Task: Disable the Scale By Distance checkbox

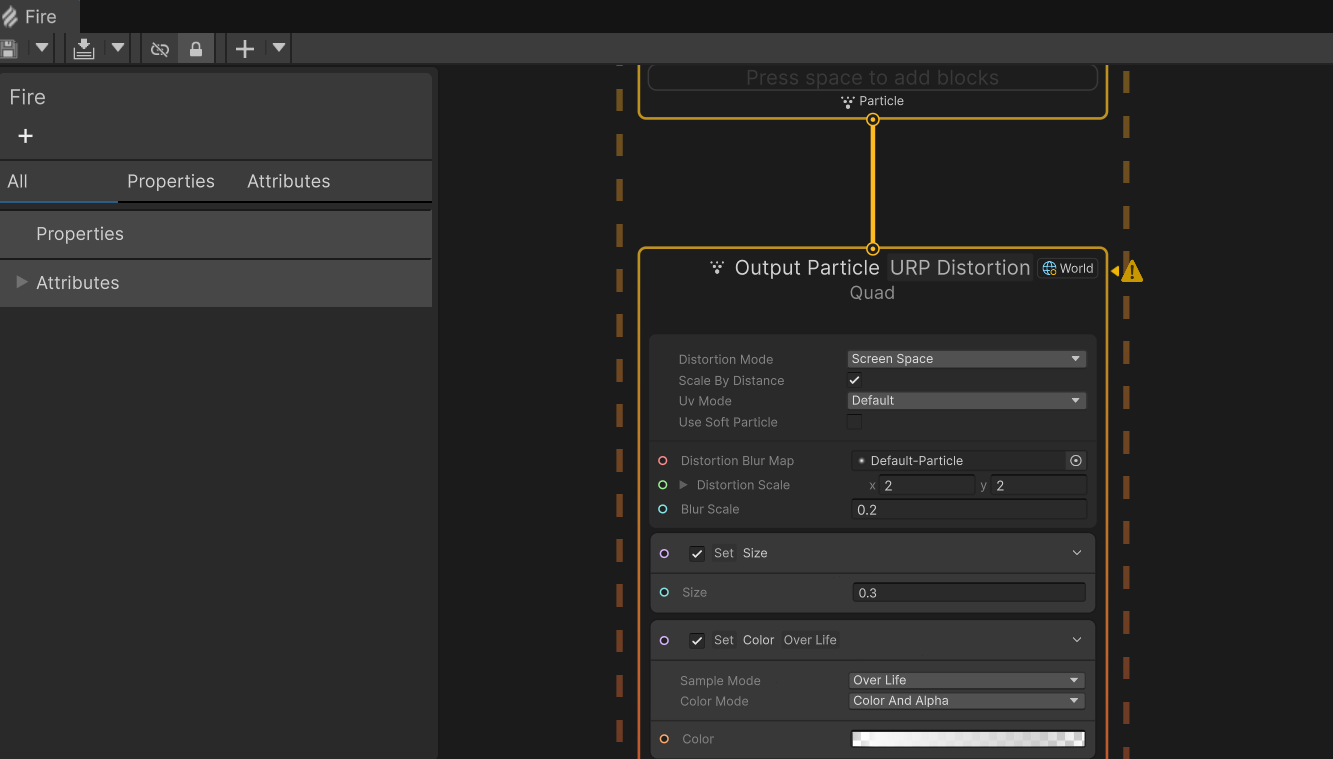Action: coord(855,380)
